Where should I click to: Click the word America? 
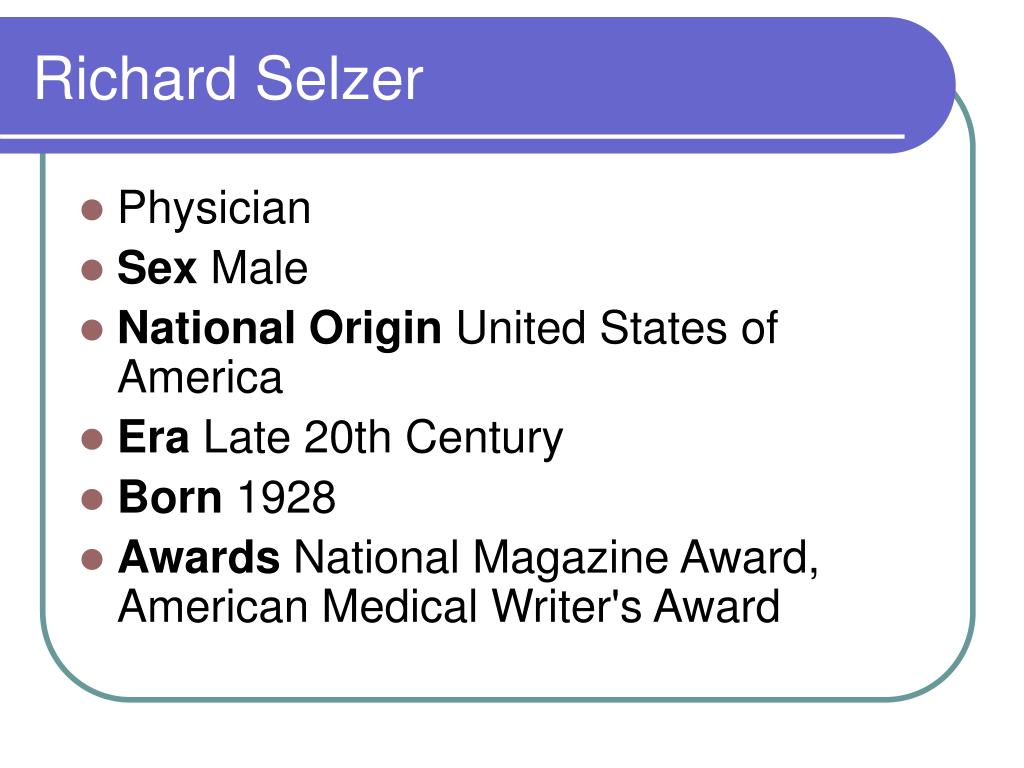200,377
